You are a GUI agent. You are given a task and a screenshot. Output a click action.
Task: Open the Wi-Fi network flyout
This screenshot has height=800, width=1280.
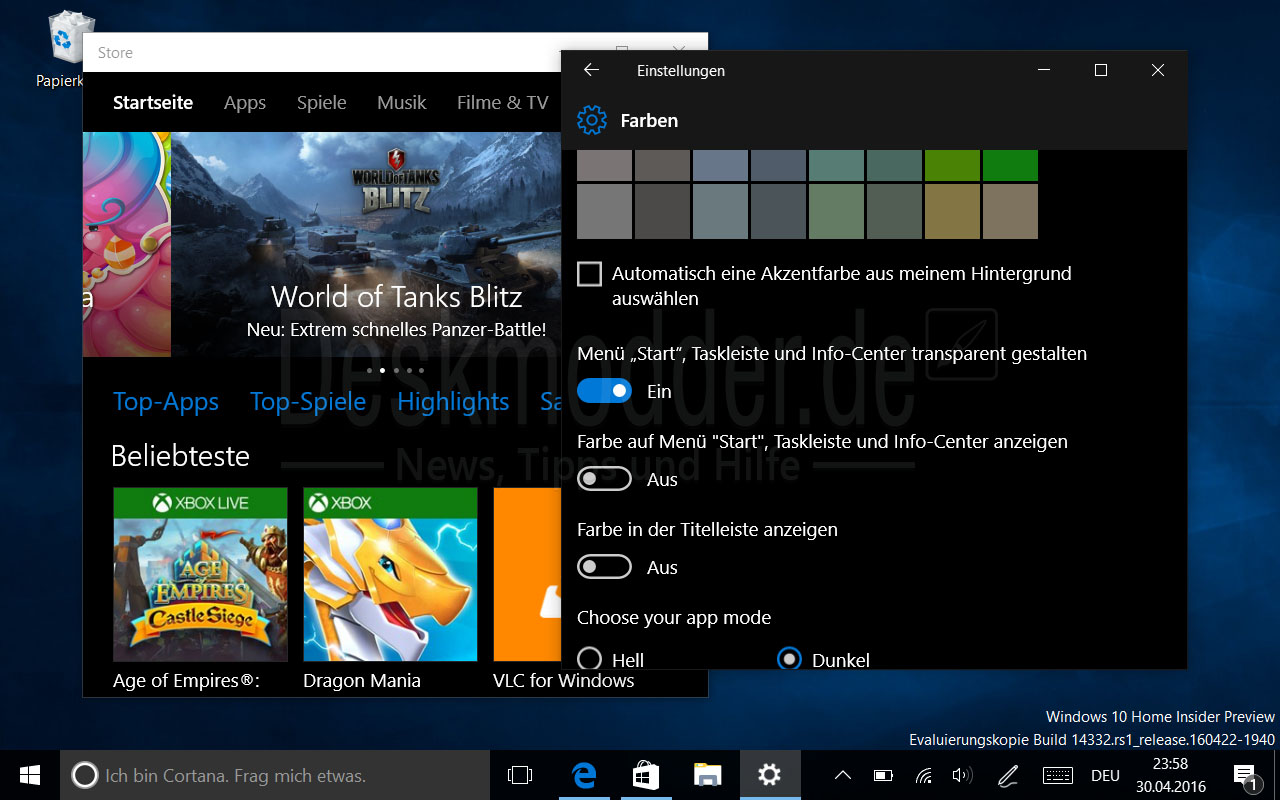[x=924, y=775]
